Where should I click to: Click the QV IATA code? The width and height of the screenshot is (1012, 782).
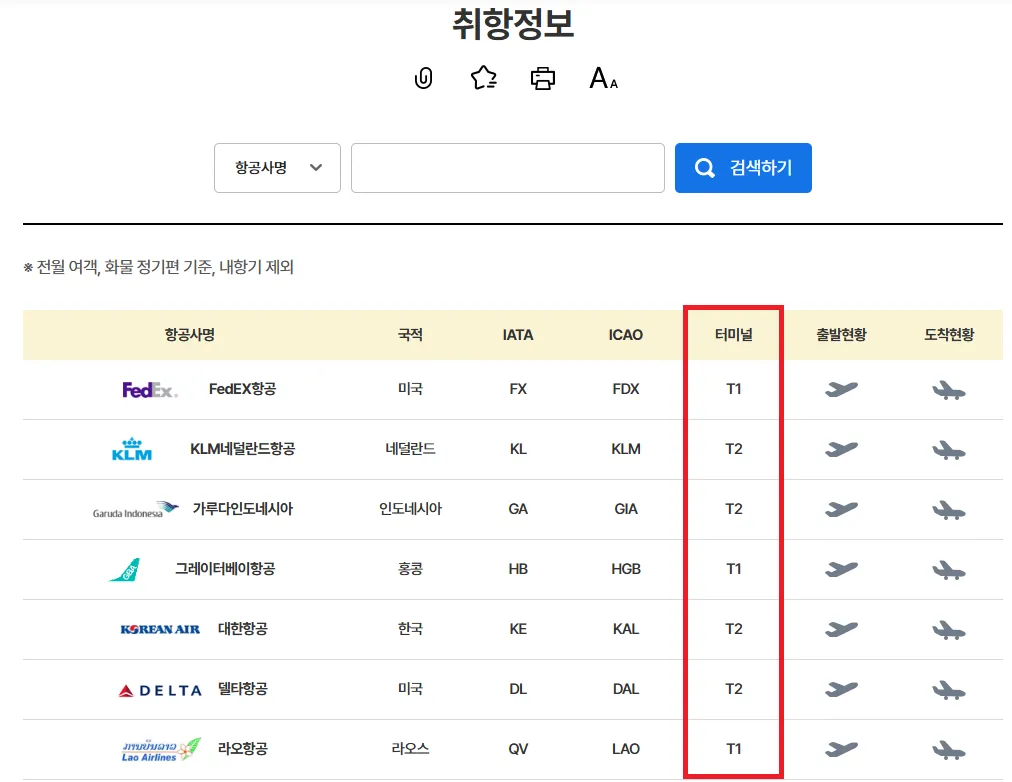click(518, 749)
